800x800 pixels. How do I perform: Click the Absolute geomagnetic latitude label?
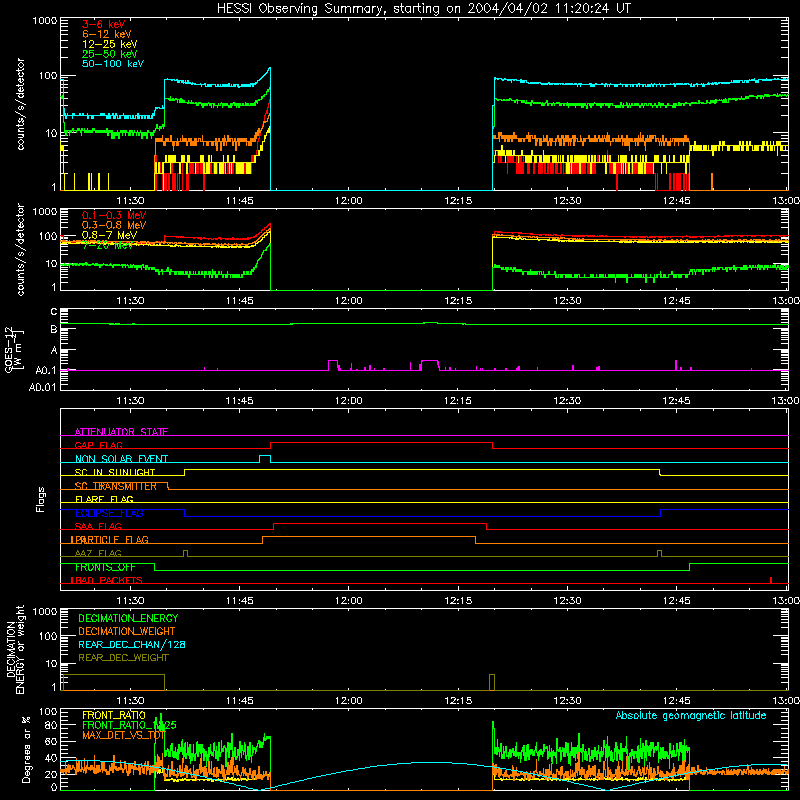(x=691, y=715)
